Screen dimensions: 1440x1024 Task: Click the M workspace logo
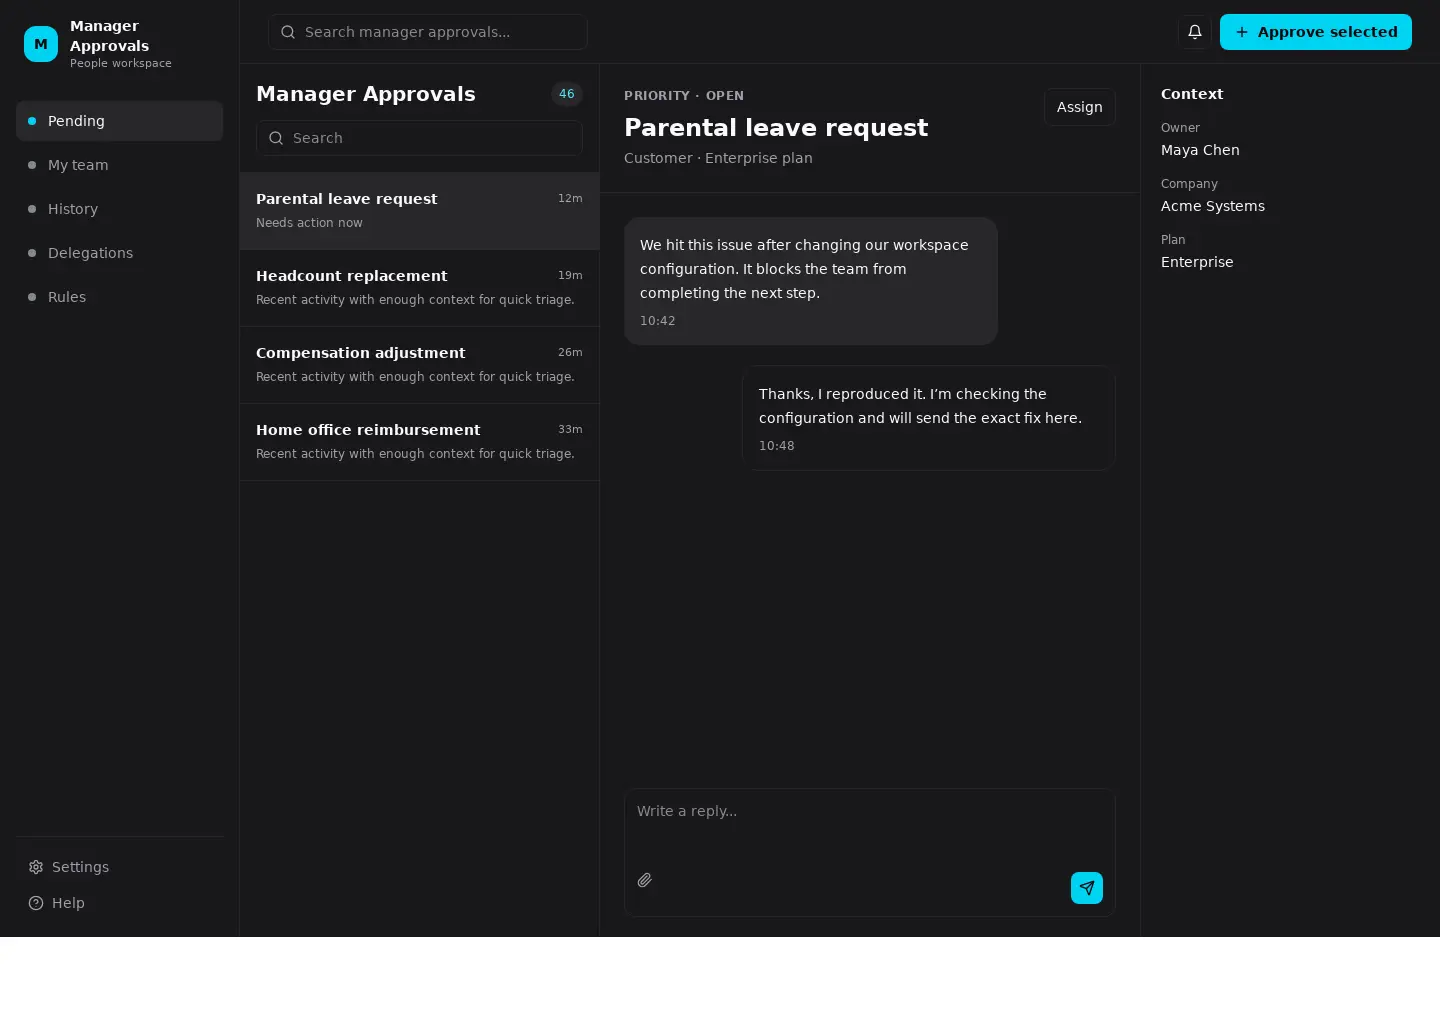coord(41,44)
